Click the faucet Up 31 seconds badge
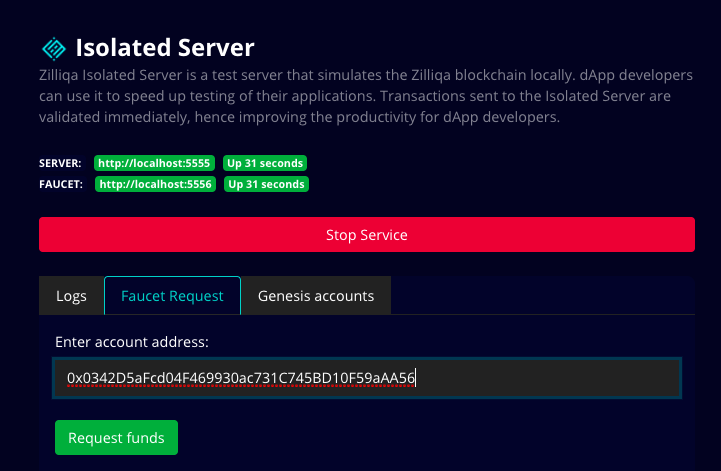The height and width of the screenshot is (471, 721). pyautogui.click(x=266, y=184)
